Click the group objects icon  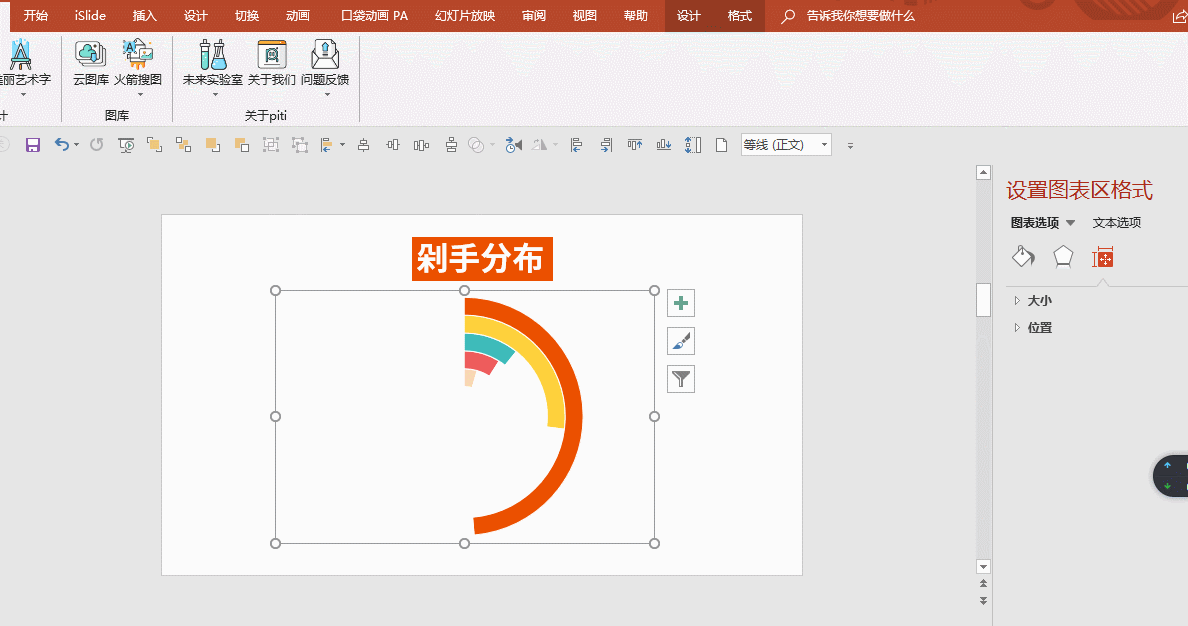[270, 145]
